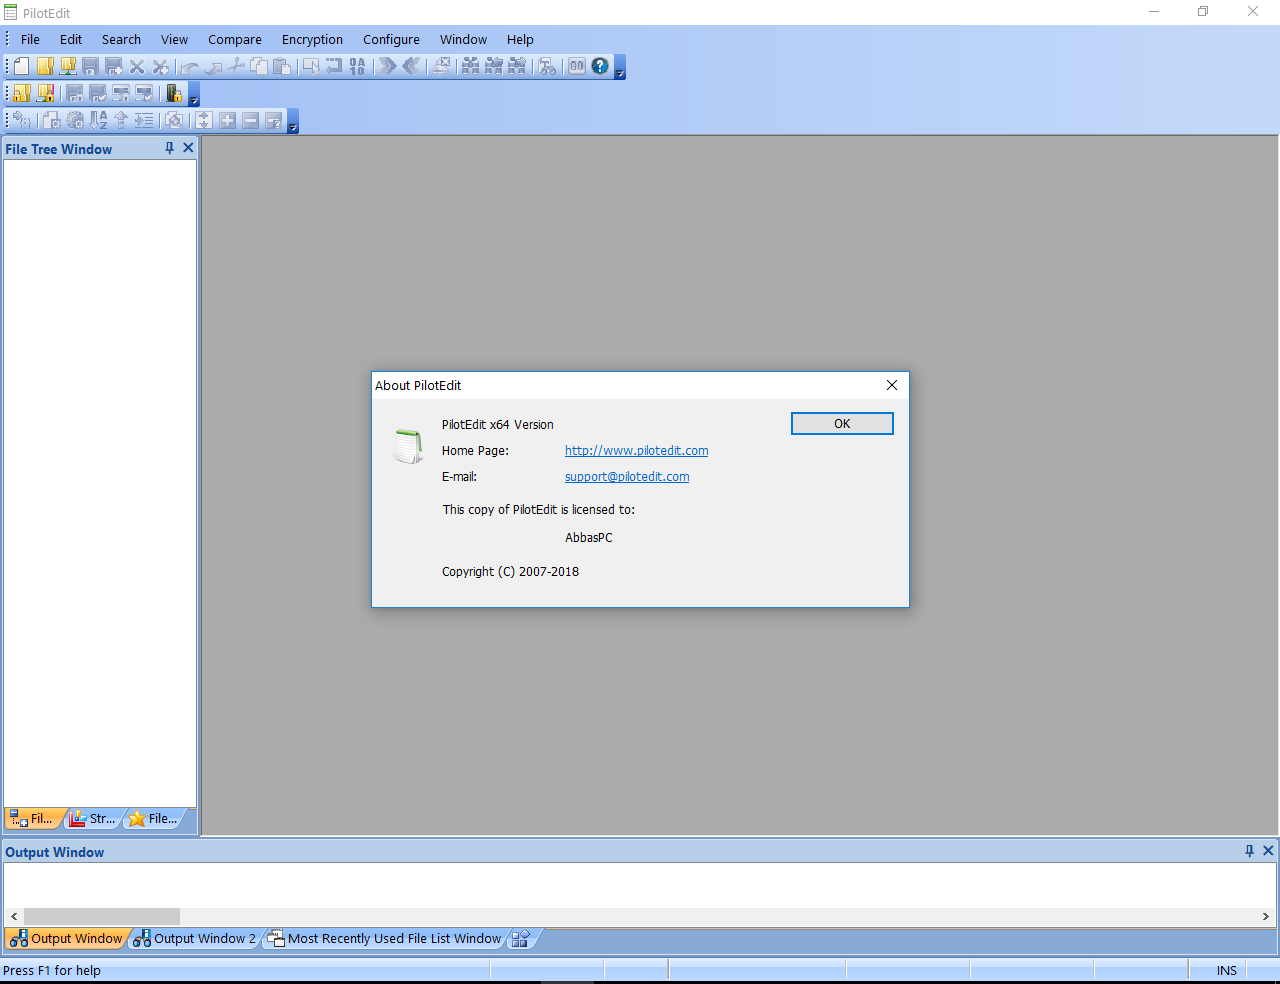
Task: Open the Encryption menu
Action: 312,39
